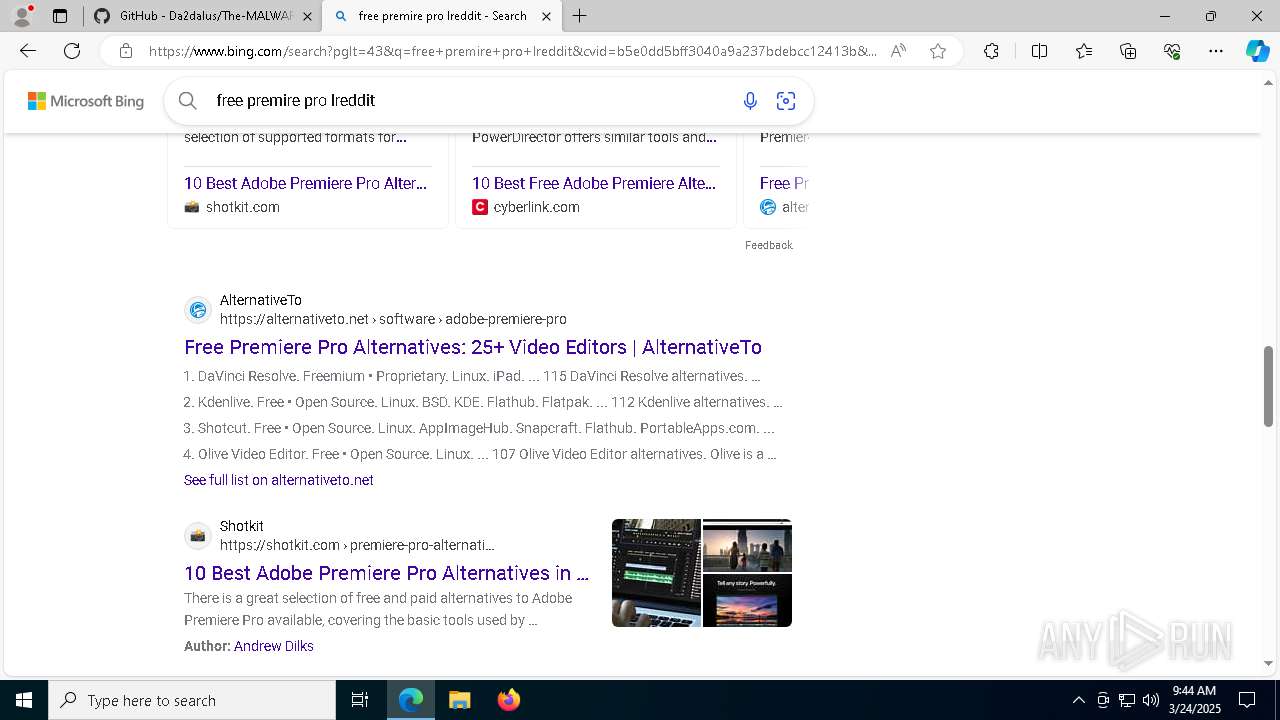Open Settings and more menu
The height and width of the screenshot is (720, 1280).
click(x=1216, y=51)
